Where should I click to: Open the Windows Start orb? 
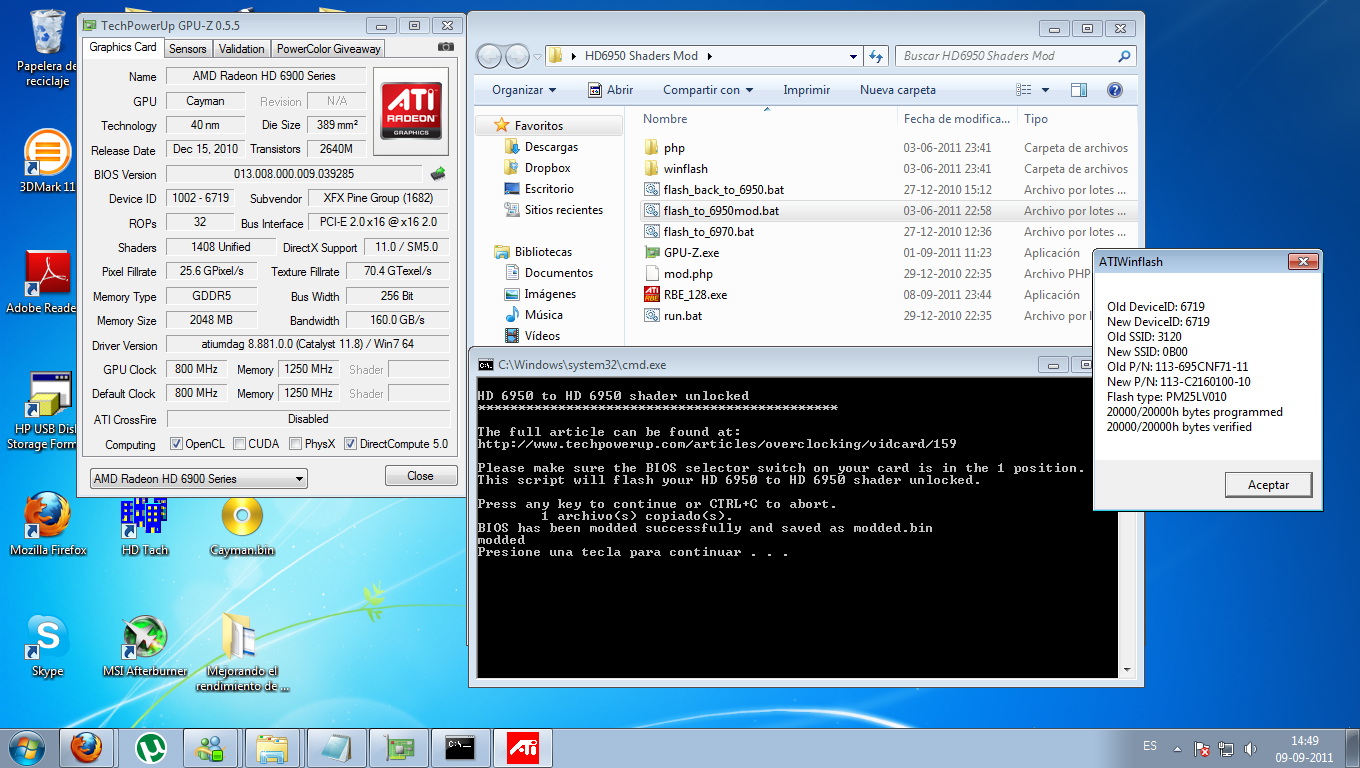(x=27, y=747)
